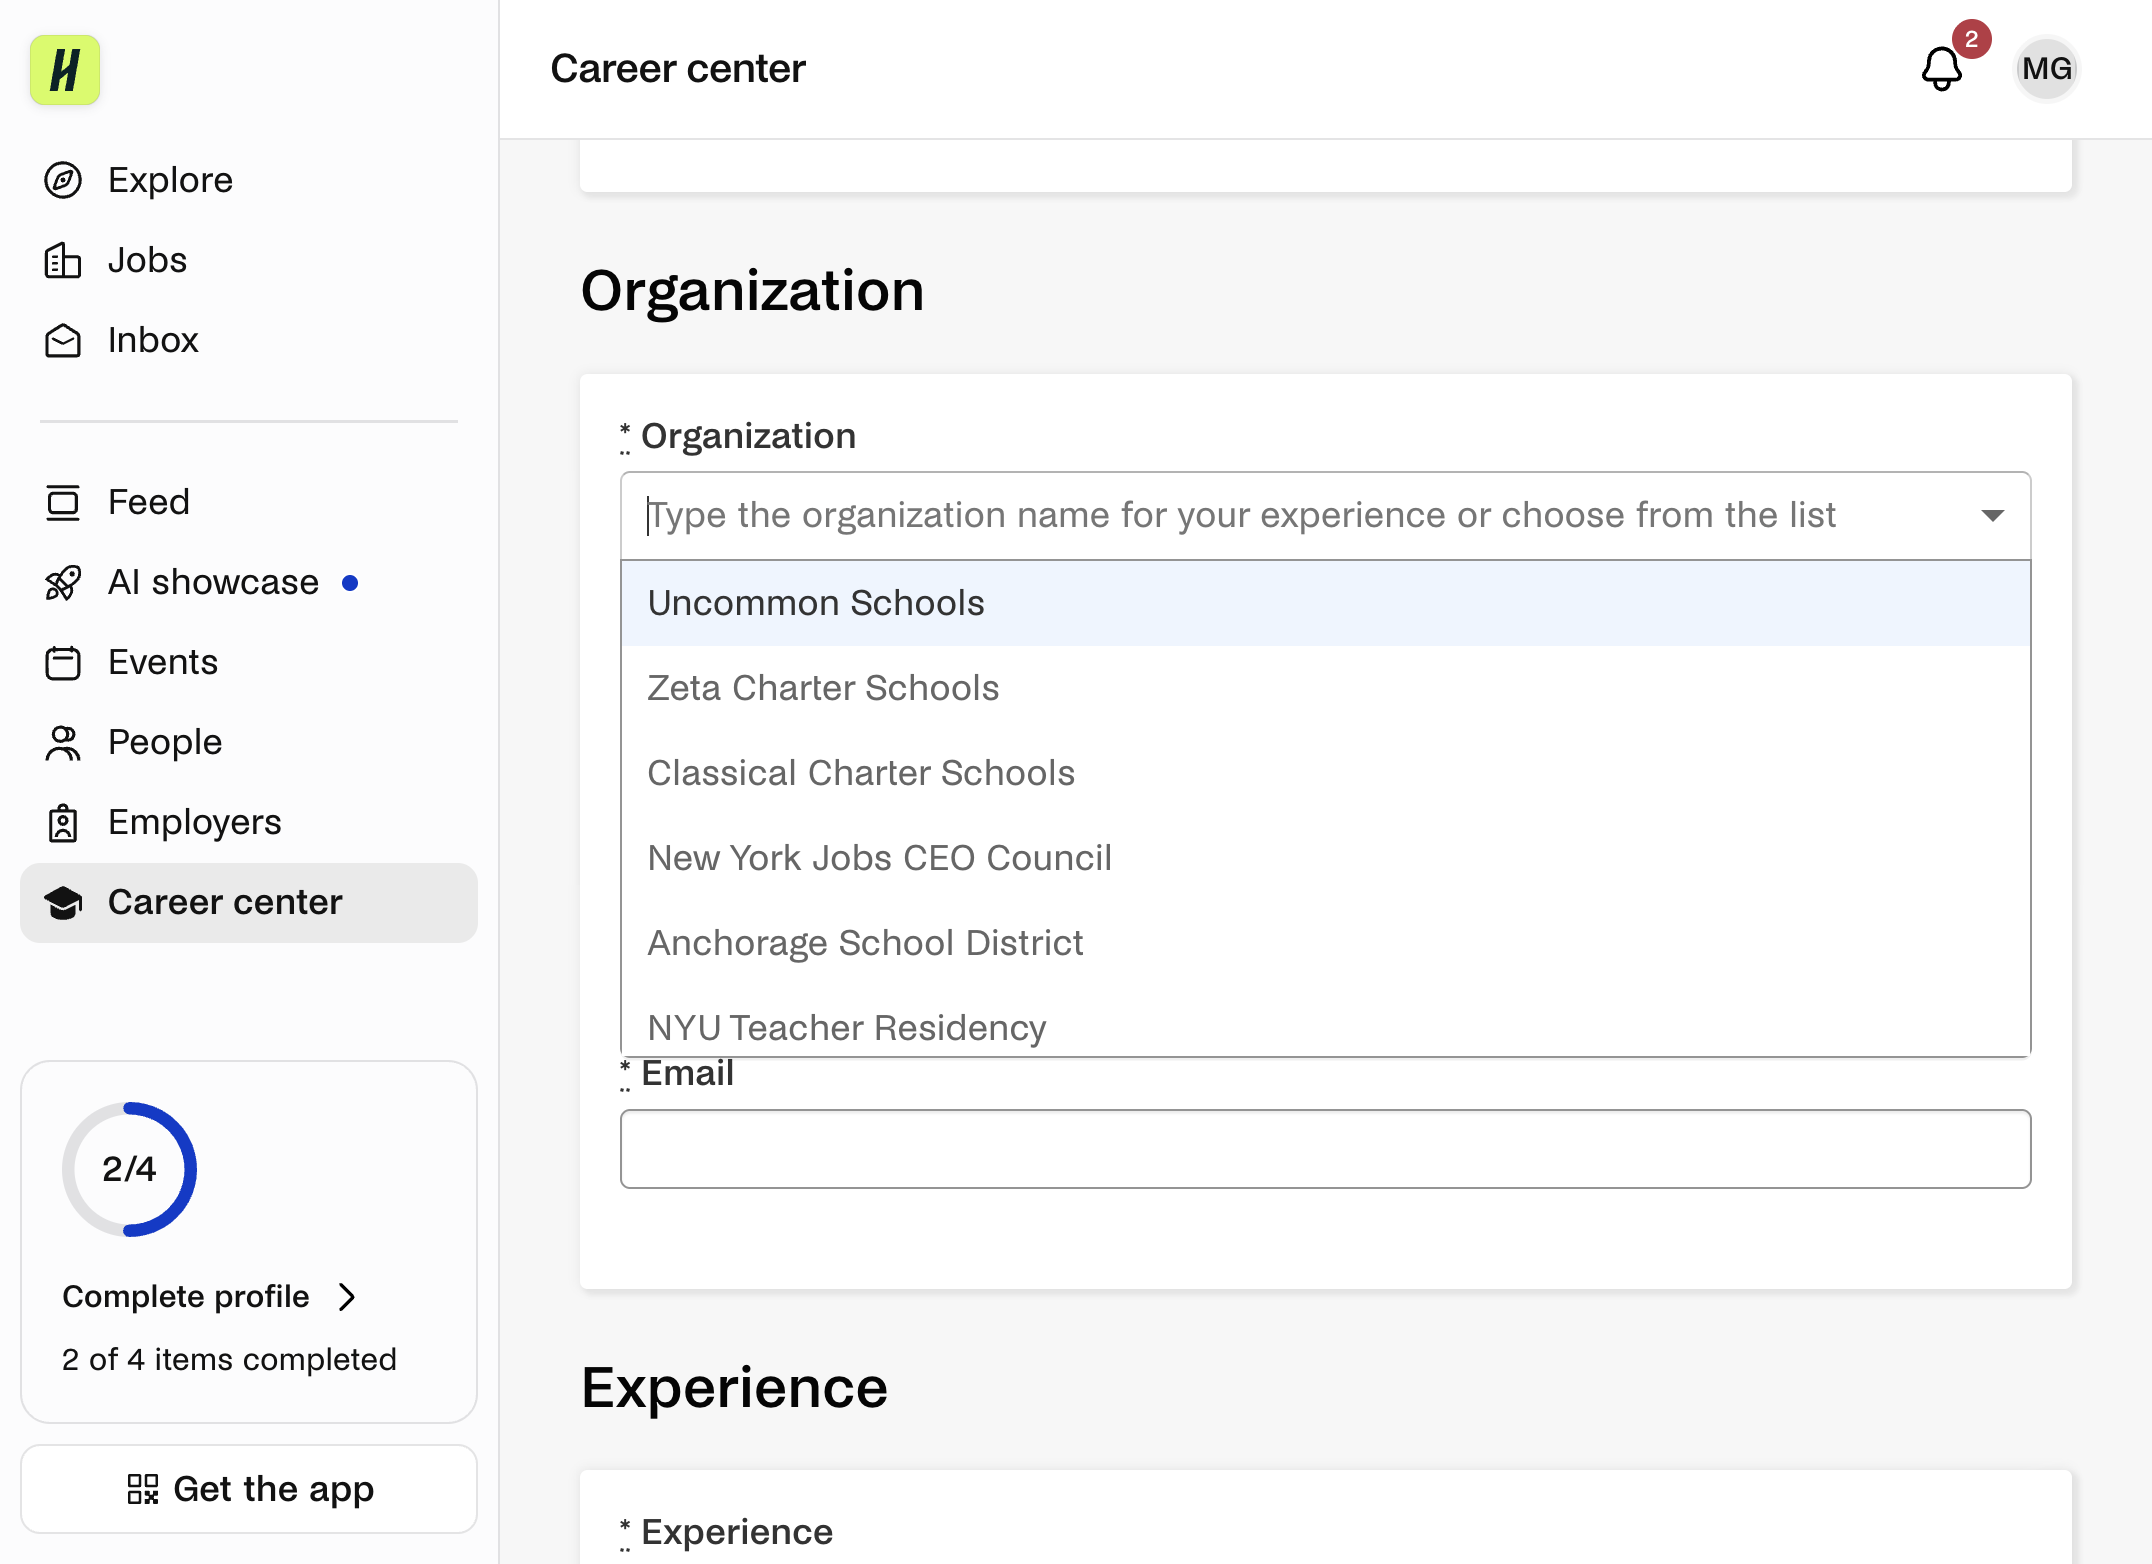Screen dimensions: 2152x1564
Task: Click the Email input field
Action: pyautogui.click(x=1325, y=1149)
